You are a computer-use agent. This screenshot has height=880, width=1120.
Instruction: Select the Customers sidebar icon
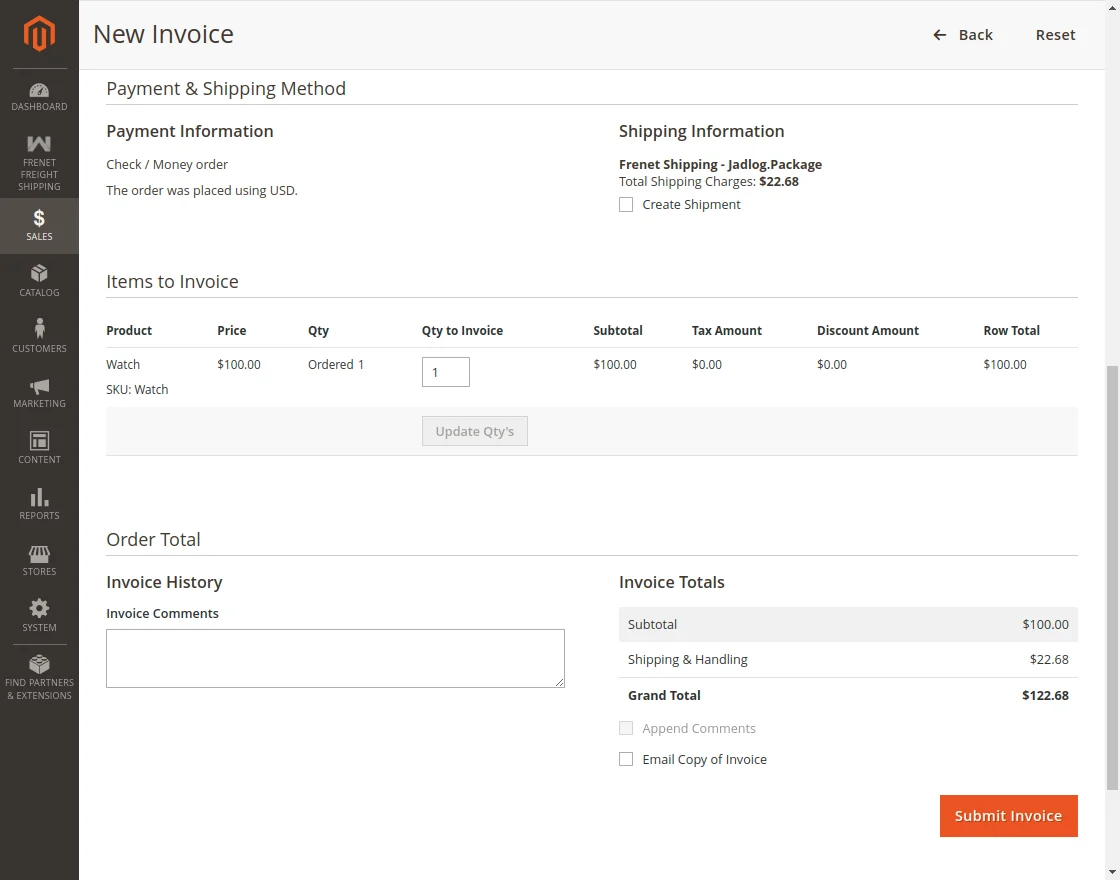pyautogui.click(x=39, y=338)
